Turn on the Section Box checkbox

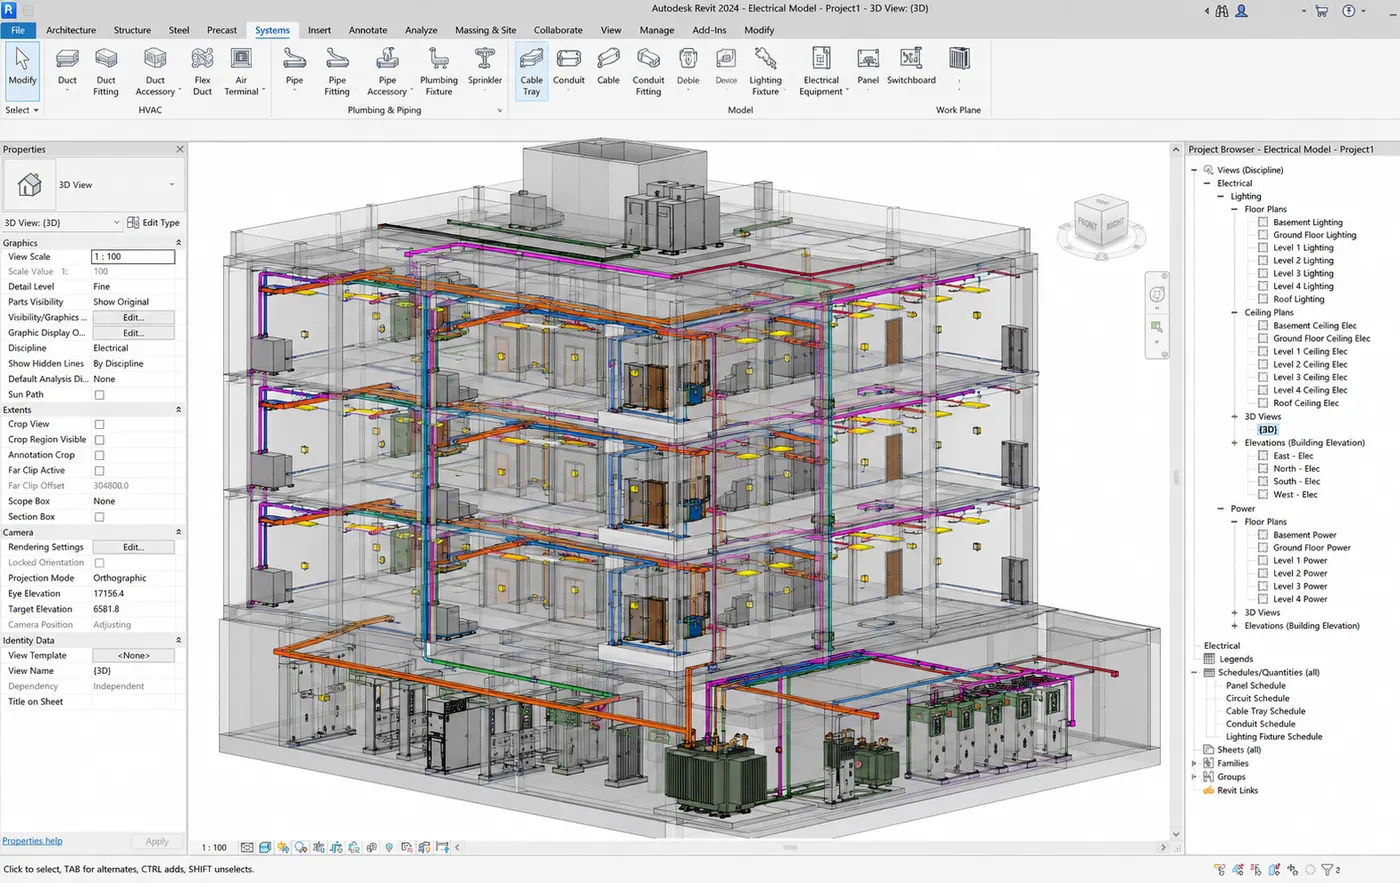point(99,517)
